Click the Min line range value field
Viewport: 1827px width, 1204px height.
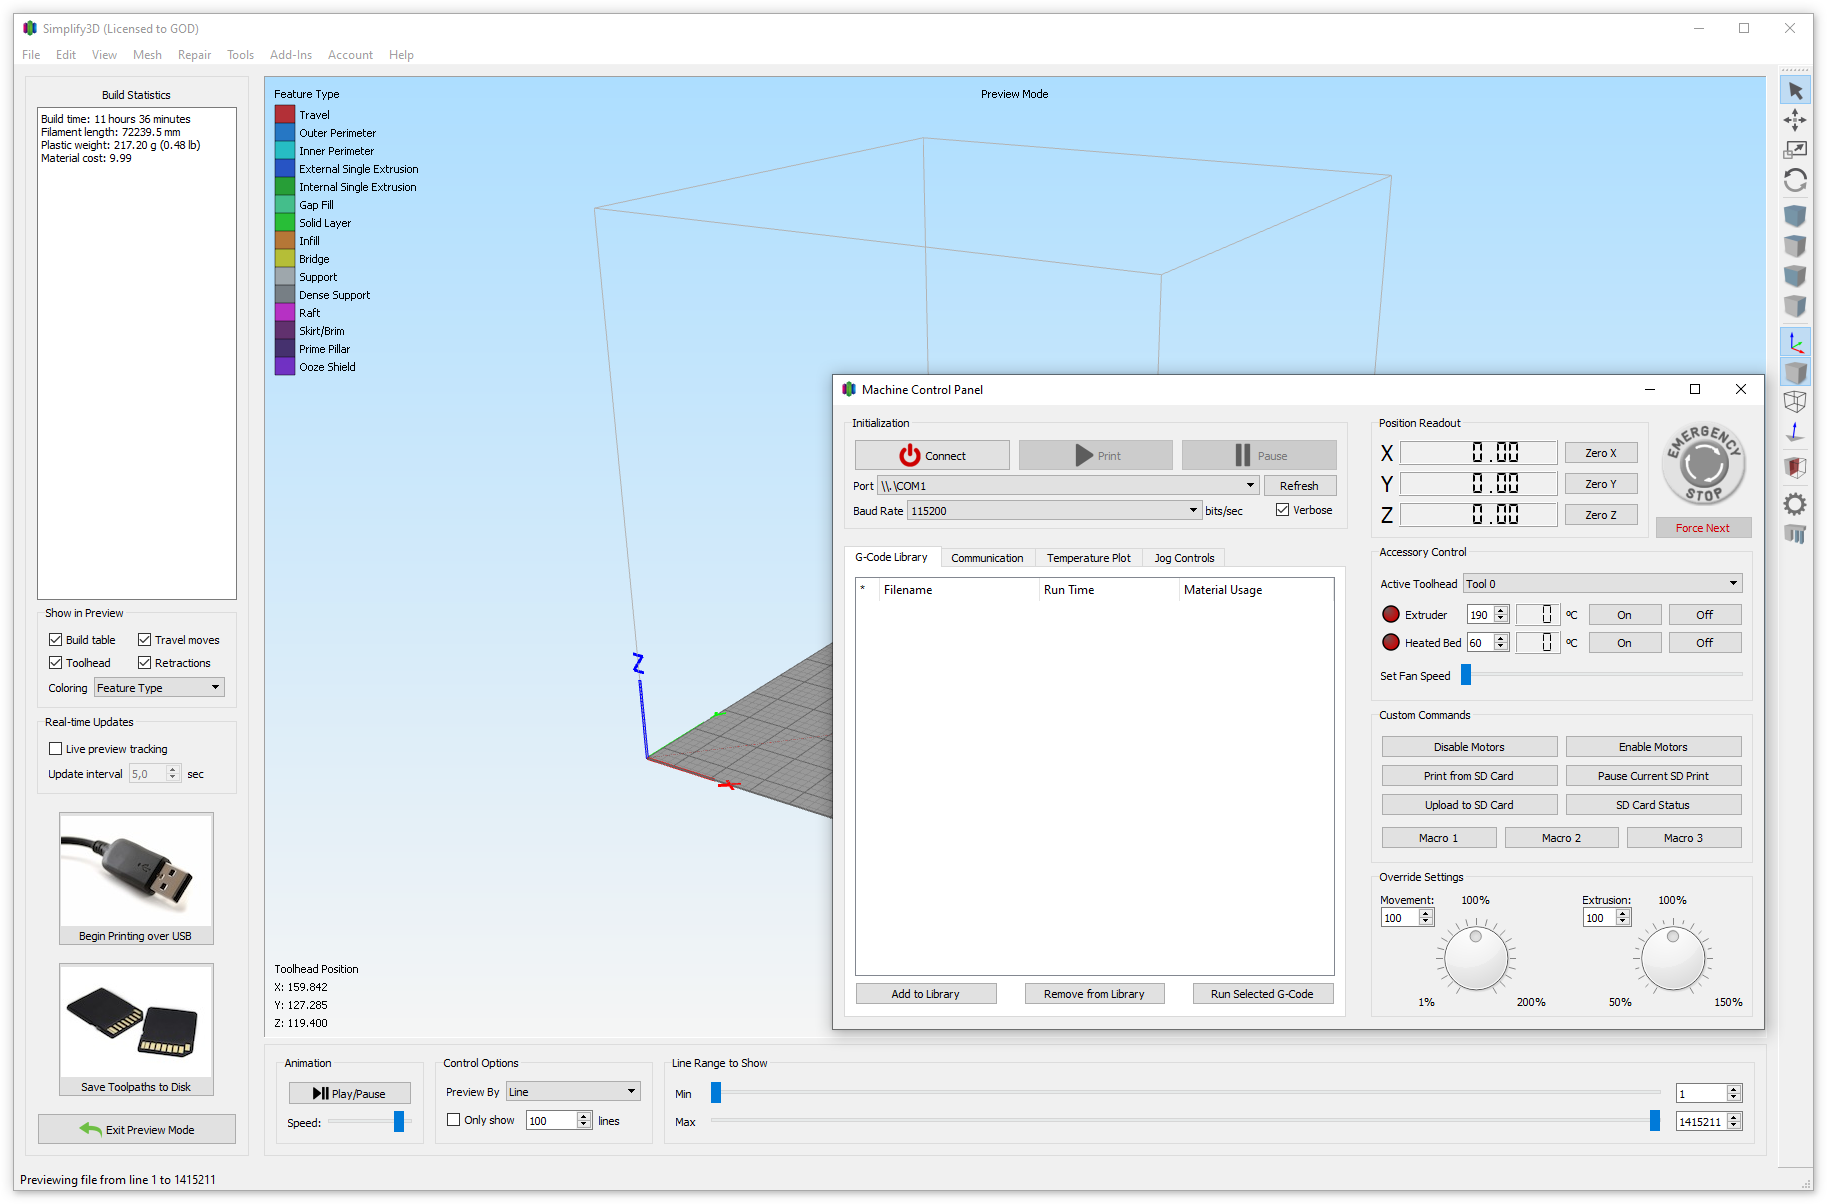(1702, 1093)
